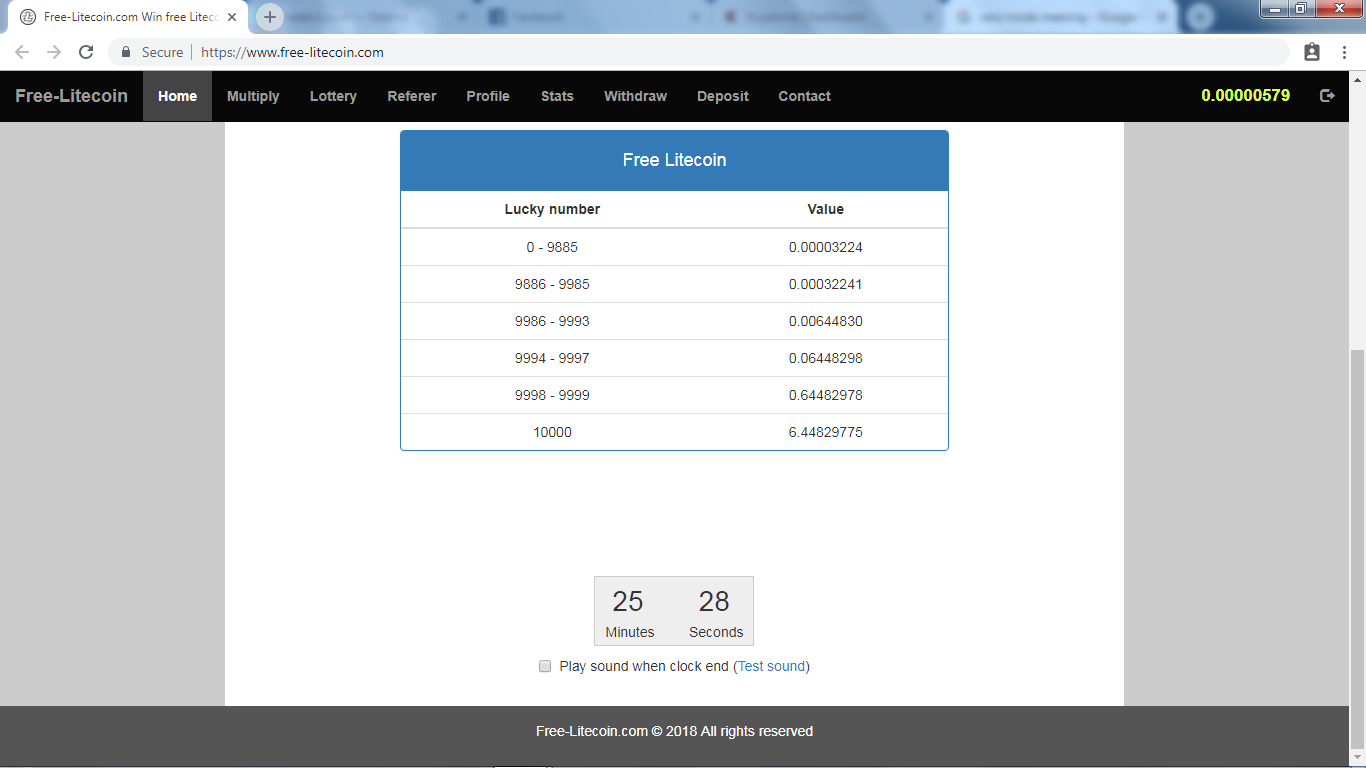The width and height of the screenshot is (1366, 768).
Task: Open the Lottery page
Action: coord(333,96)
